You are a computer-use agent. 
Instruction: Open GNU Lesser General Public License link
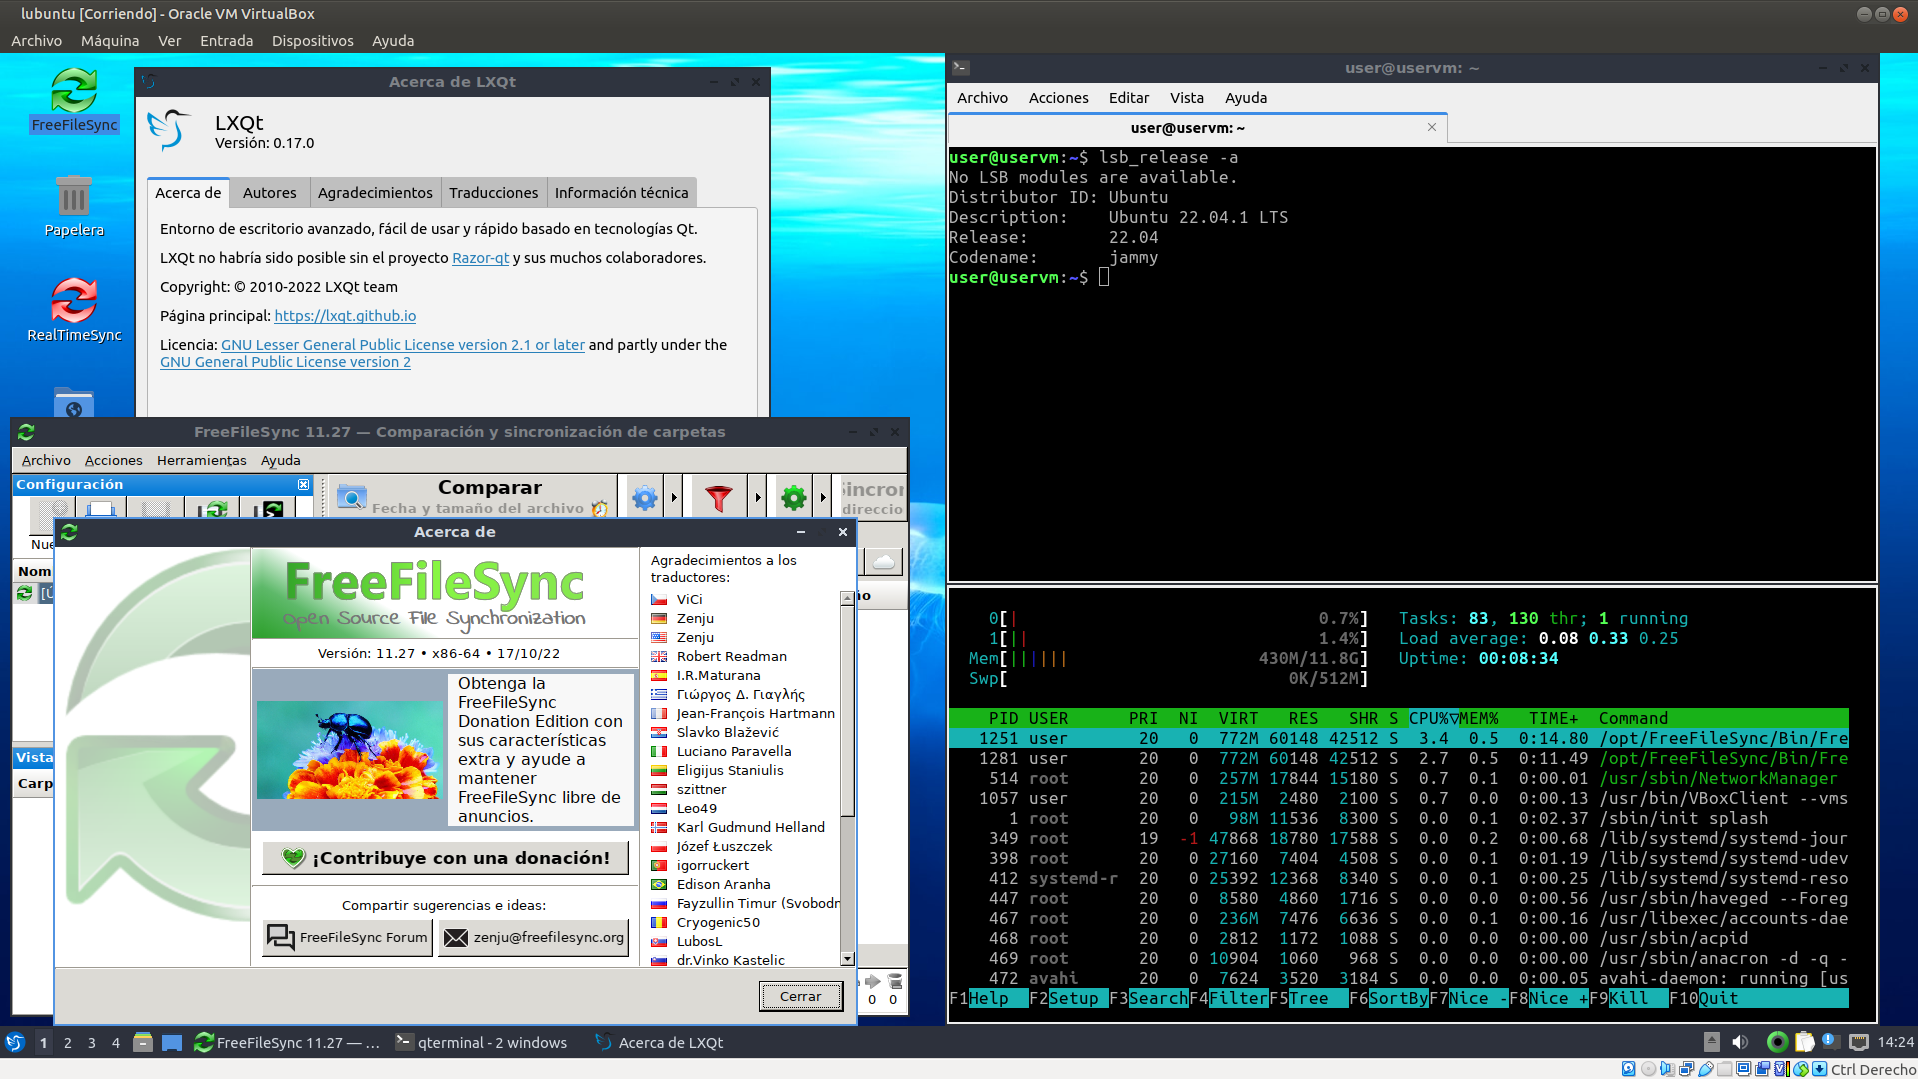click(403, 345)
